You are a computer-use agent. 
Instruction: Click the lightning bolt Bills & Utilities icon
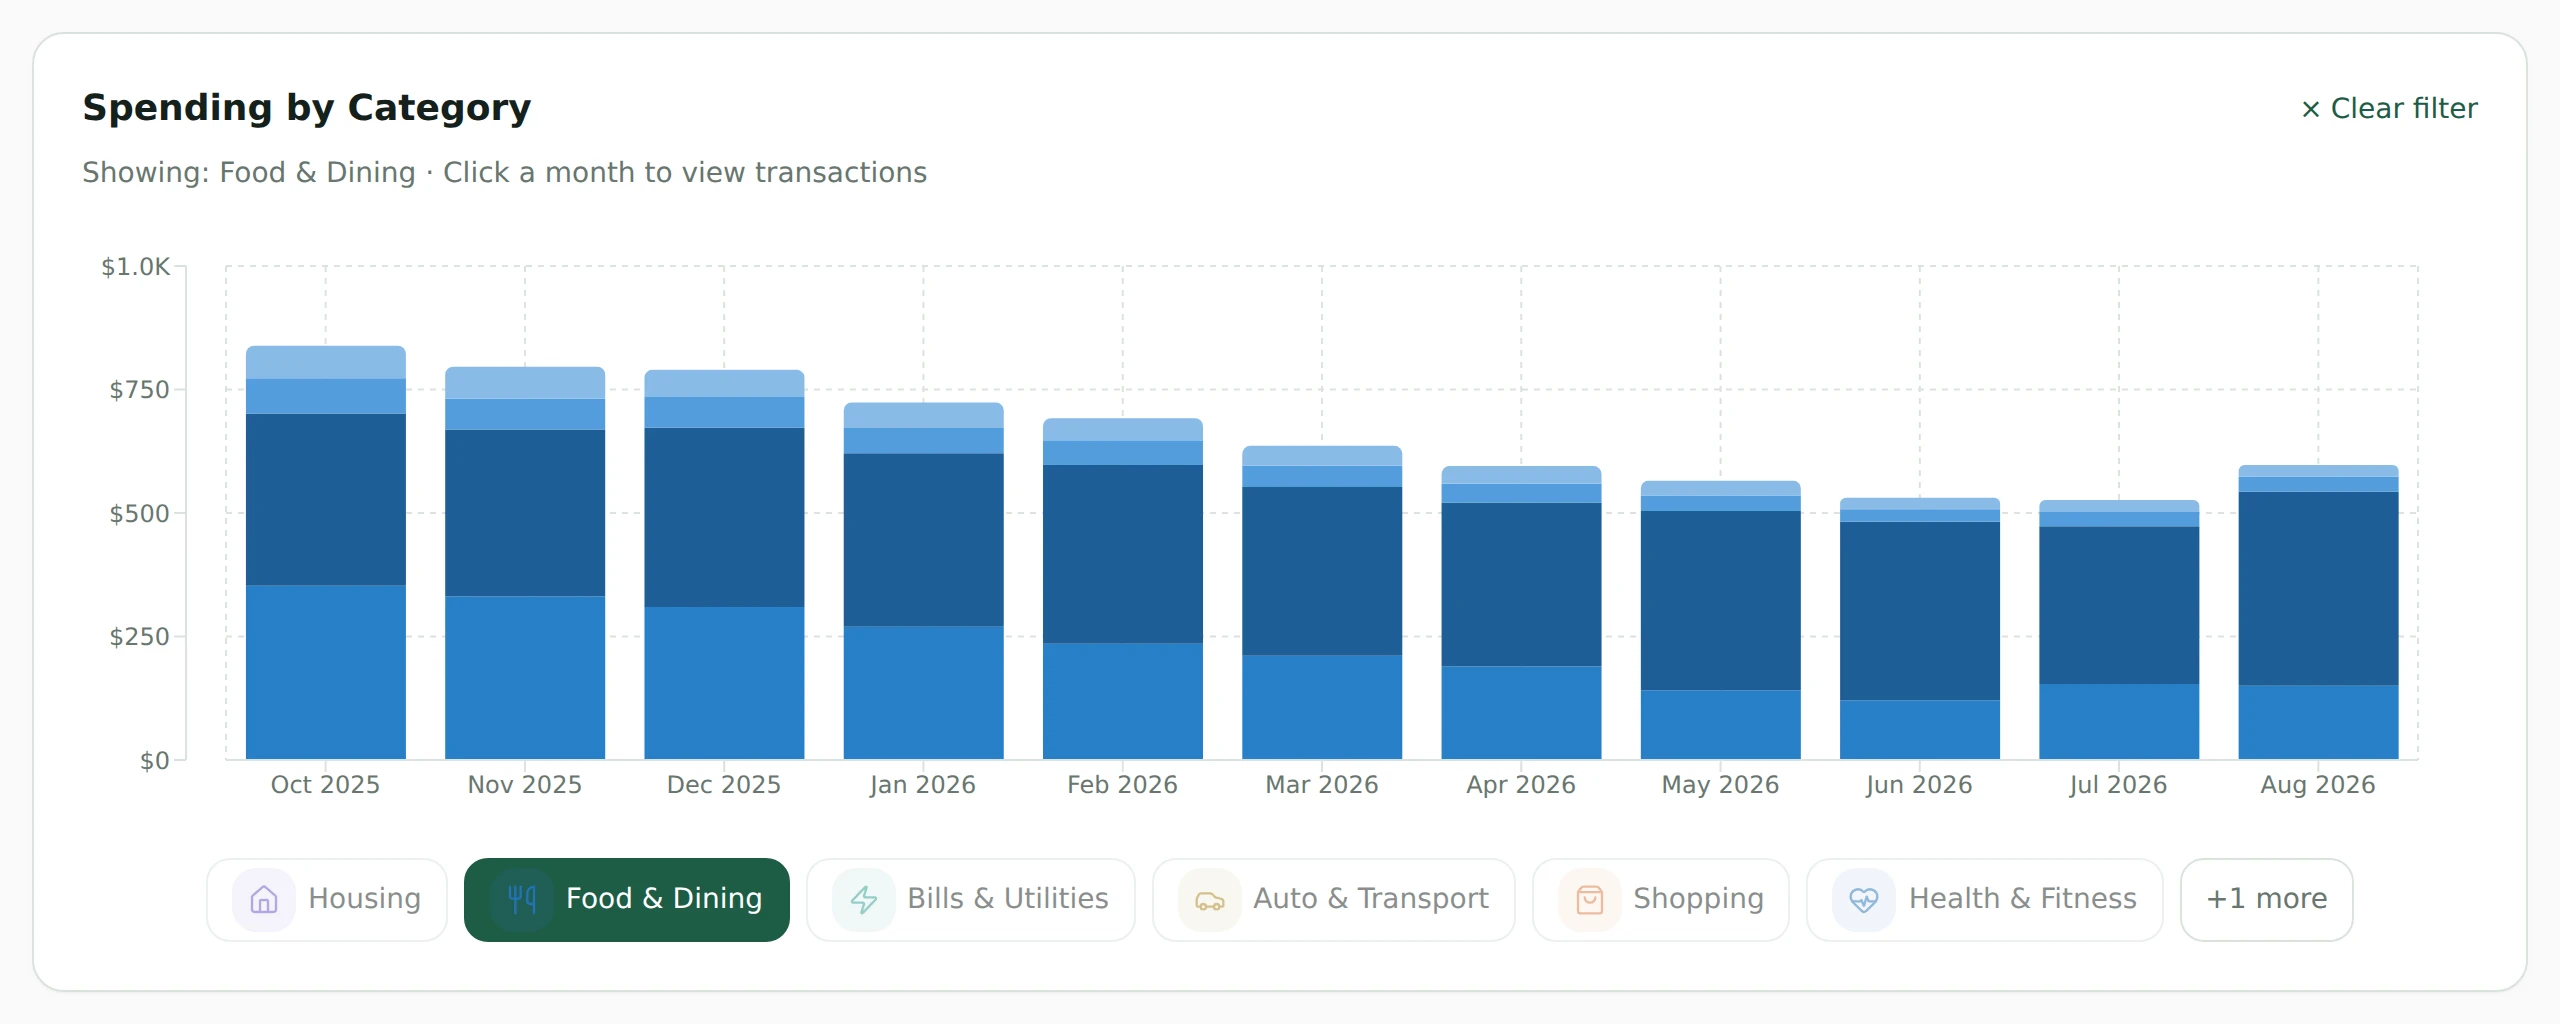tap(864, 900)
